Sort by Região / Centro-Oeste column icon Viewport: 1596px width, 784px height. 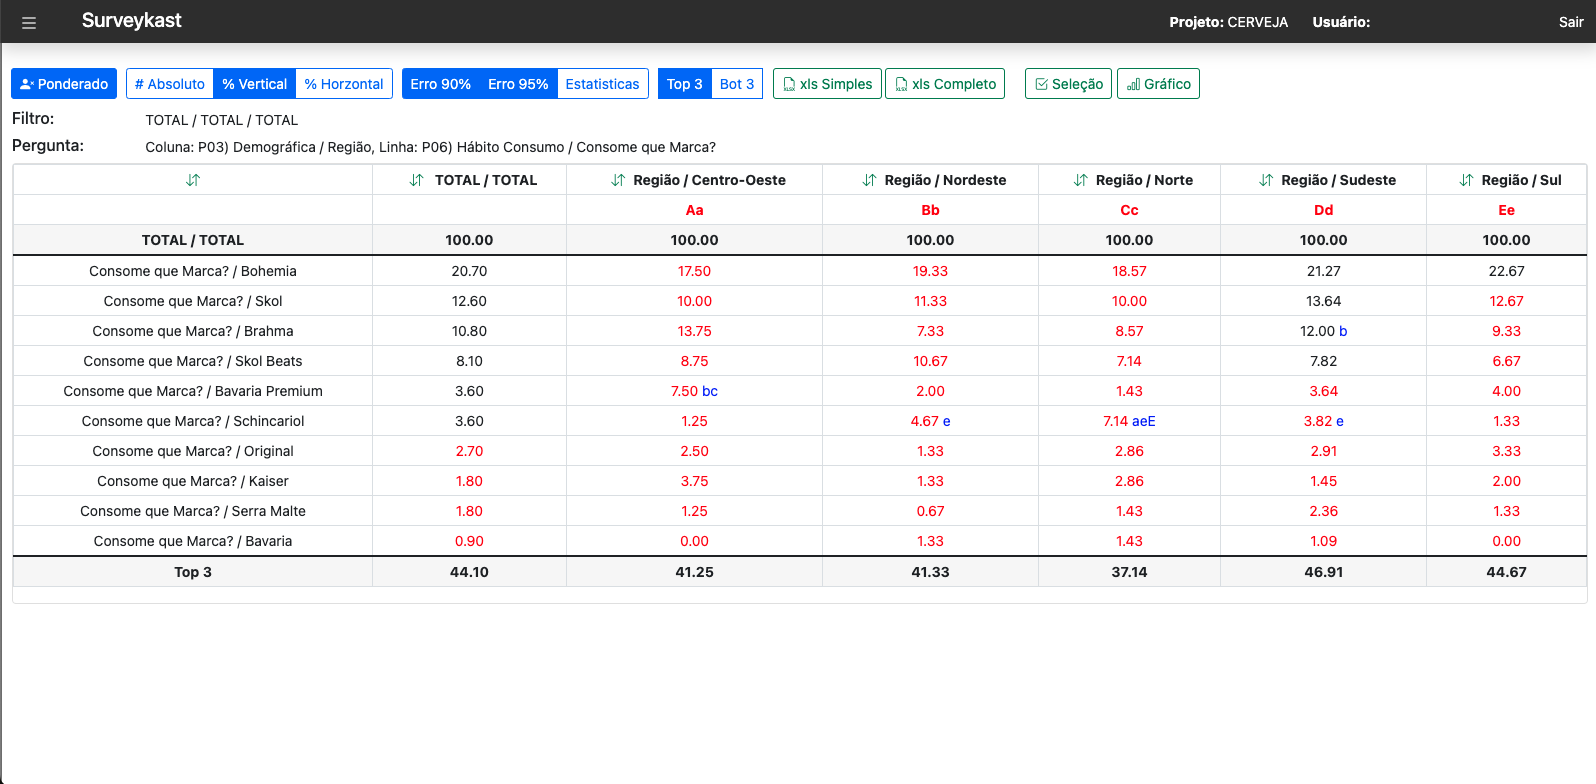[618, 180]
